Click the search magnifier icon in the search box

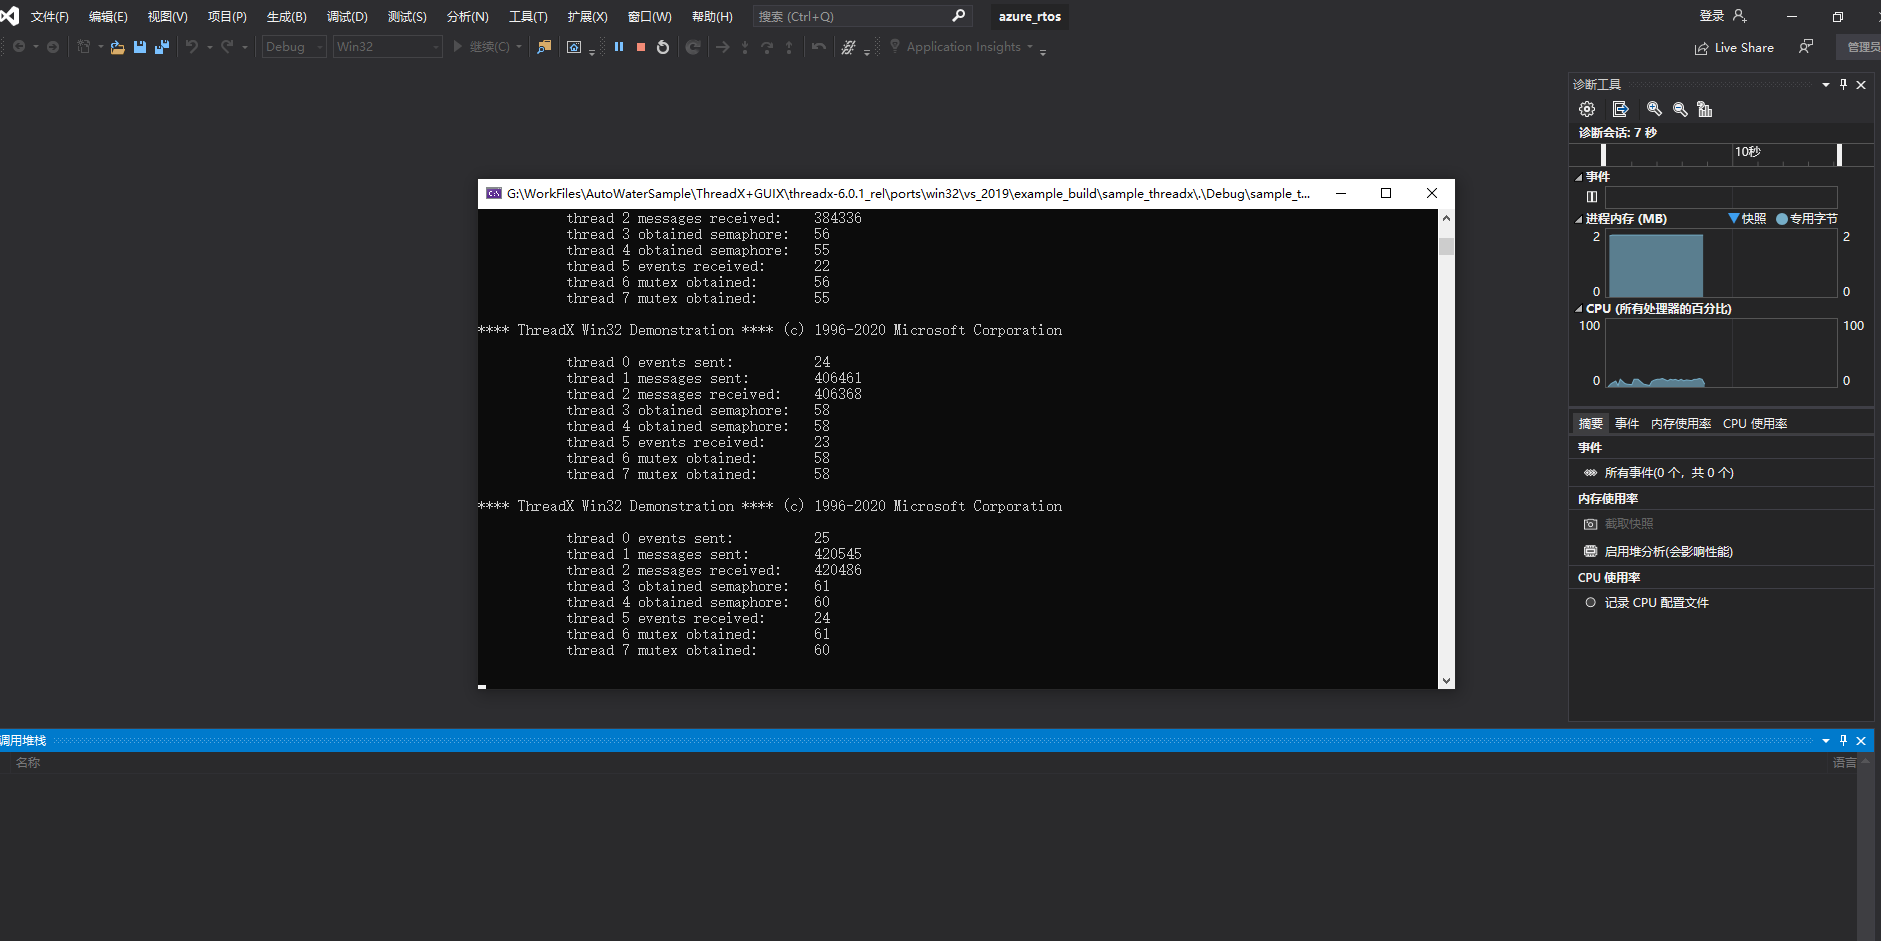(958, 16)
